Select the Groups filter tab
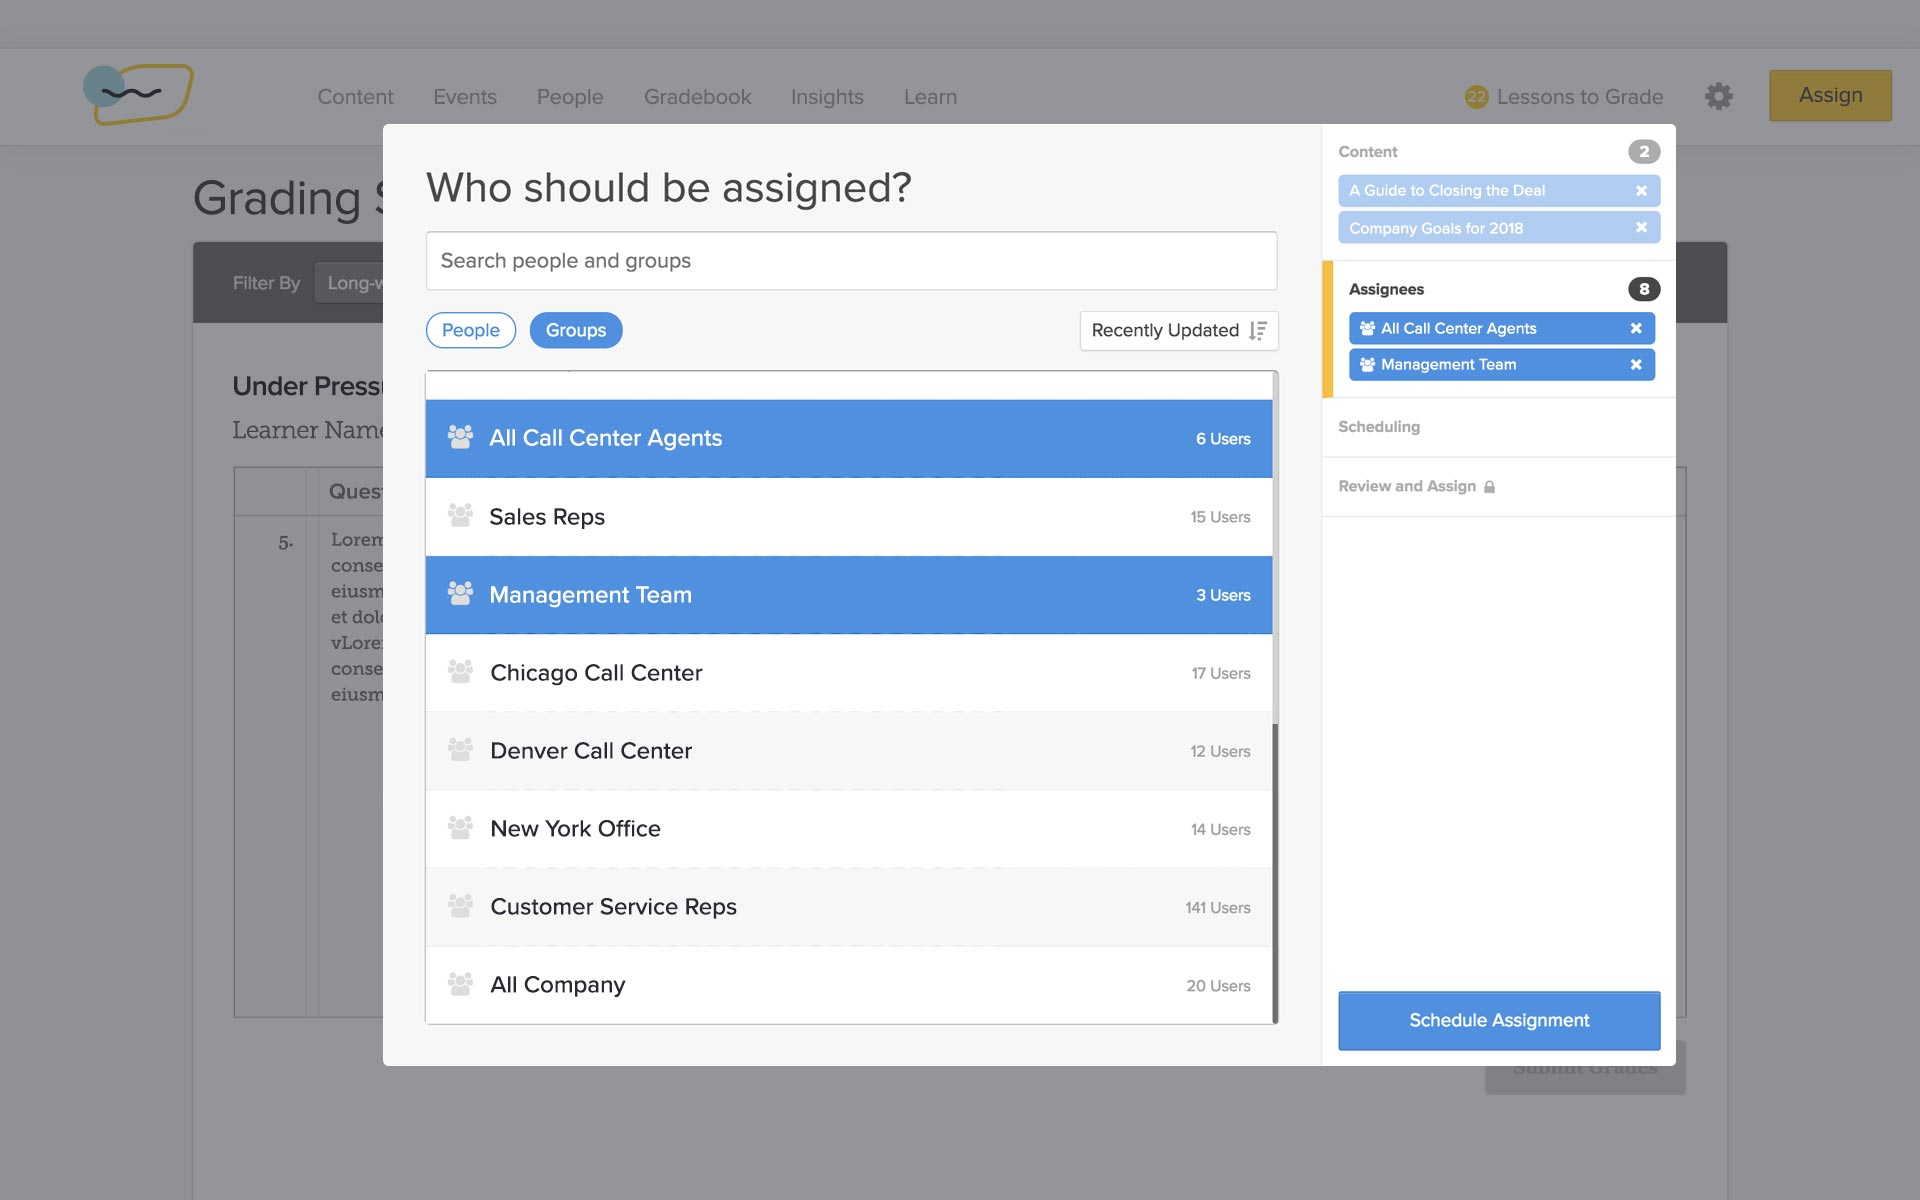This screenshot has width=1920, height=1200. (575, 331)
